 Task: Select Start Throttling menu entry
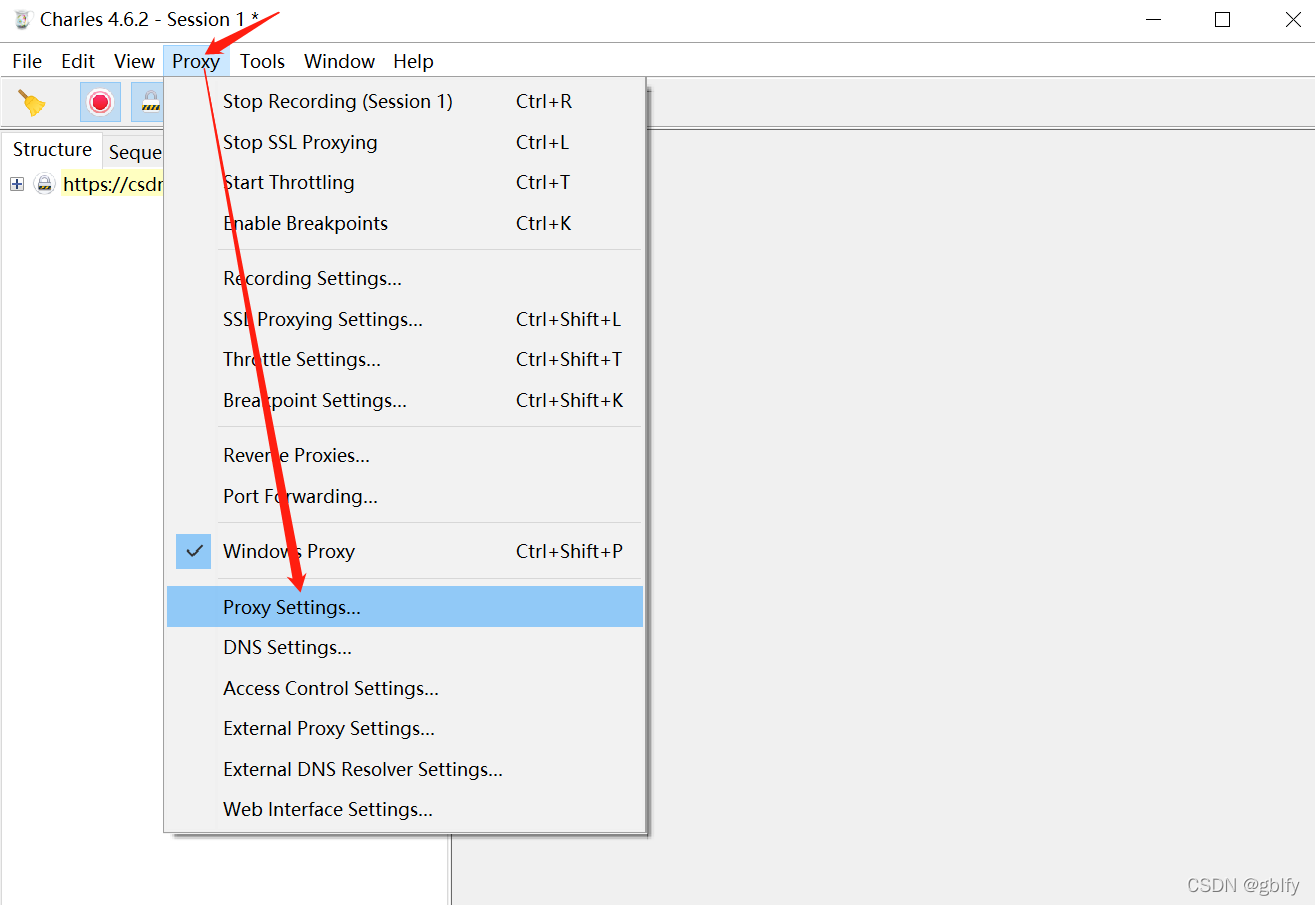pyautogui.click(x=405, y=183)
